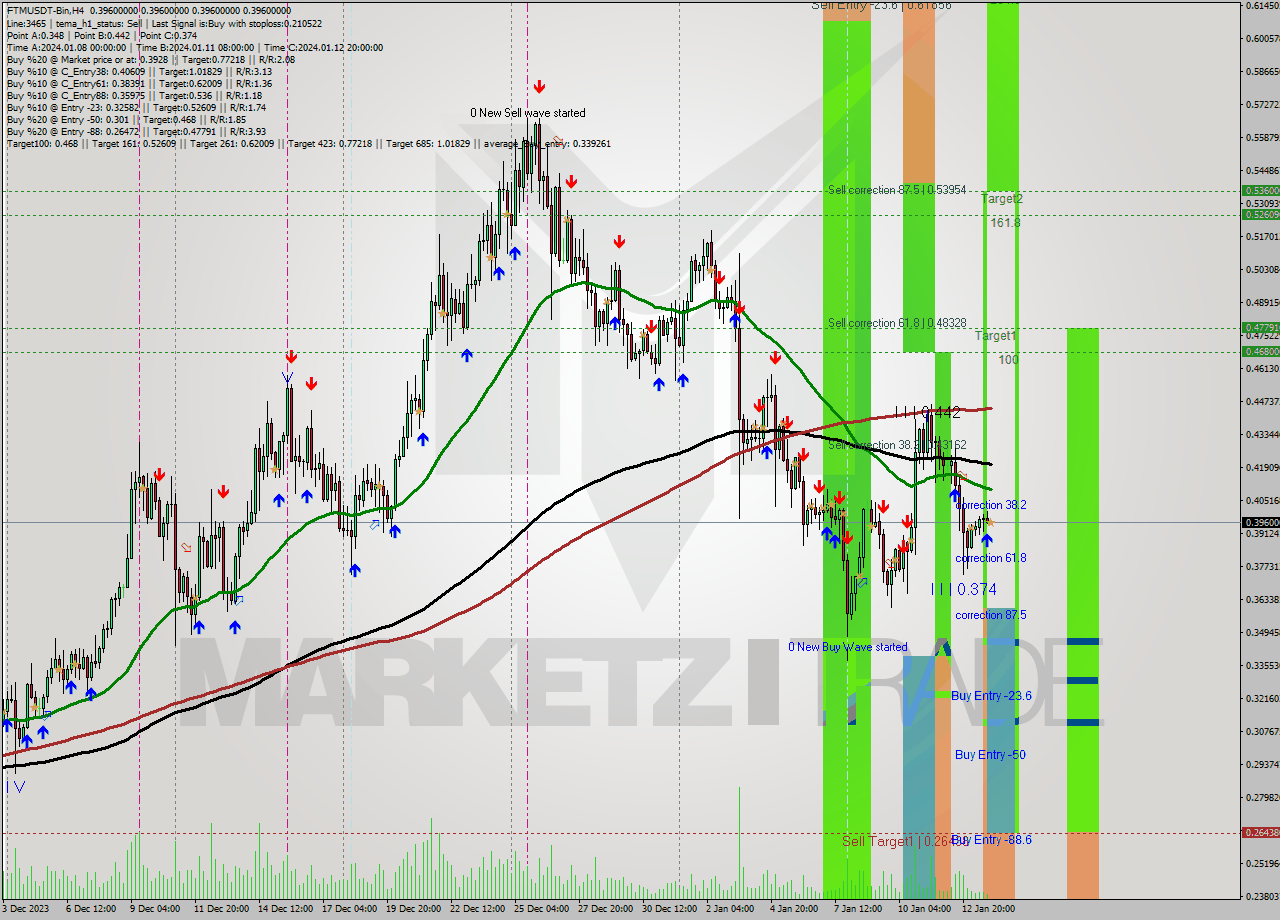Click 'Buy %20 @ Market price' line
This screenshot has width=1280, height=920.
point(150,59)
